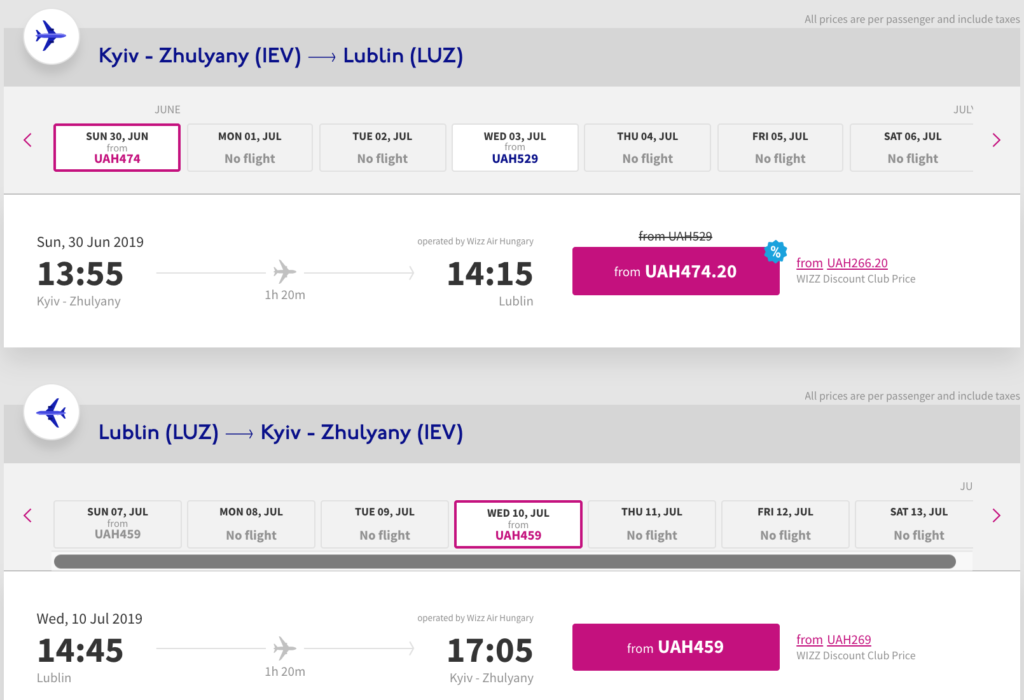Choose the UAH474.20 outbound fare button

click(675, 271)
